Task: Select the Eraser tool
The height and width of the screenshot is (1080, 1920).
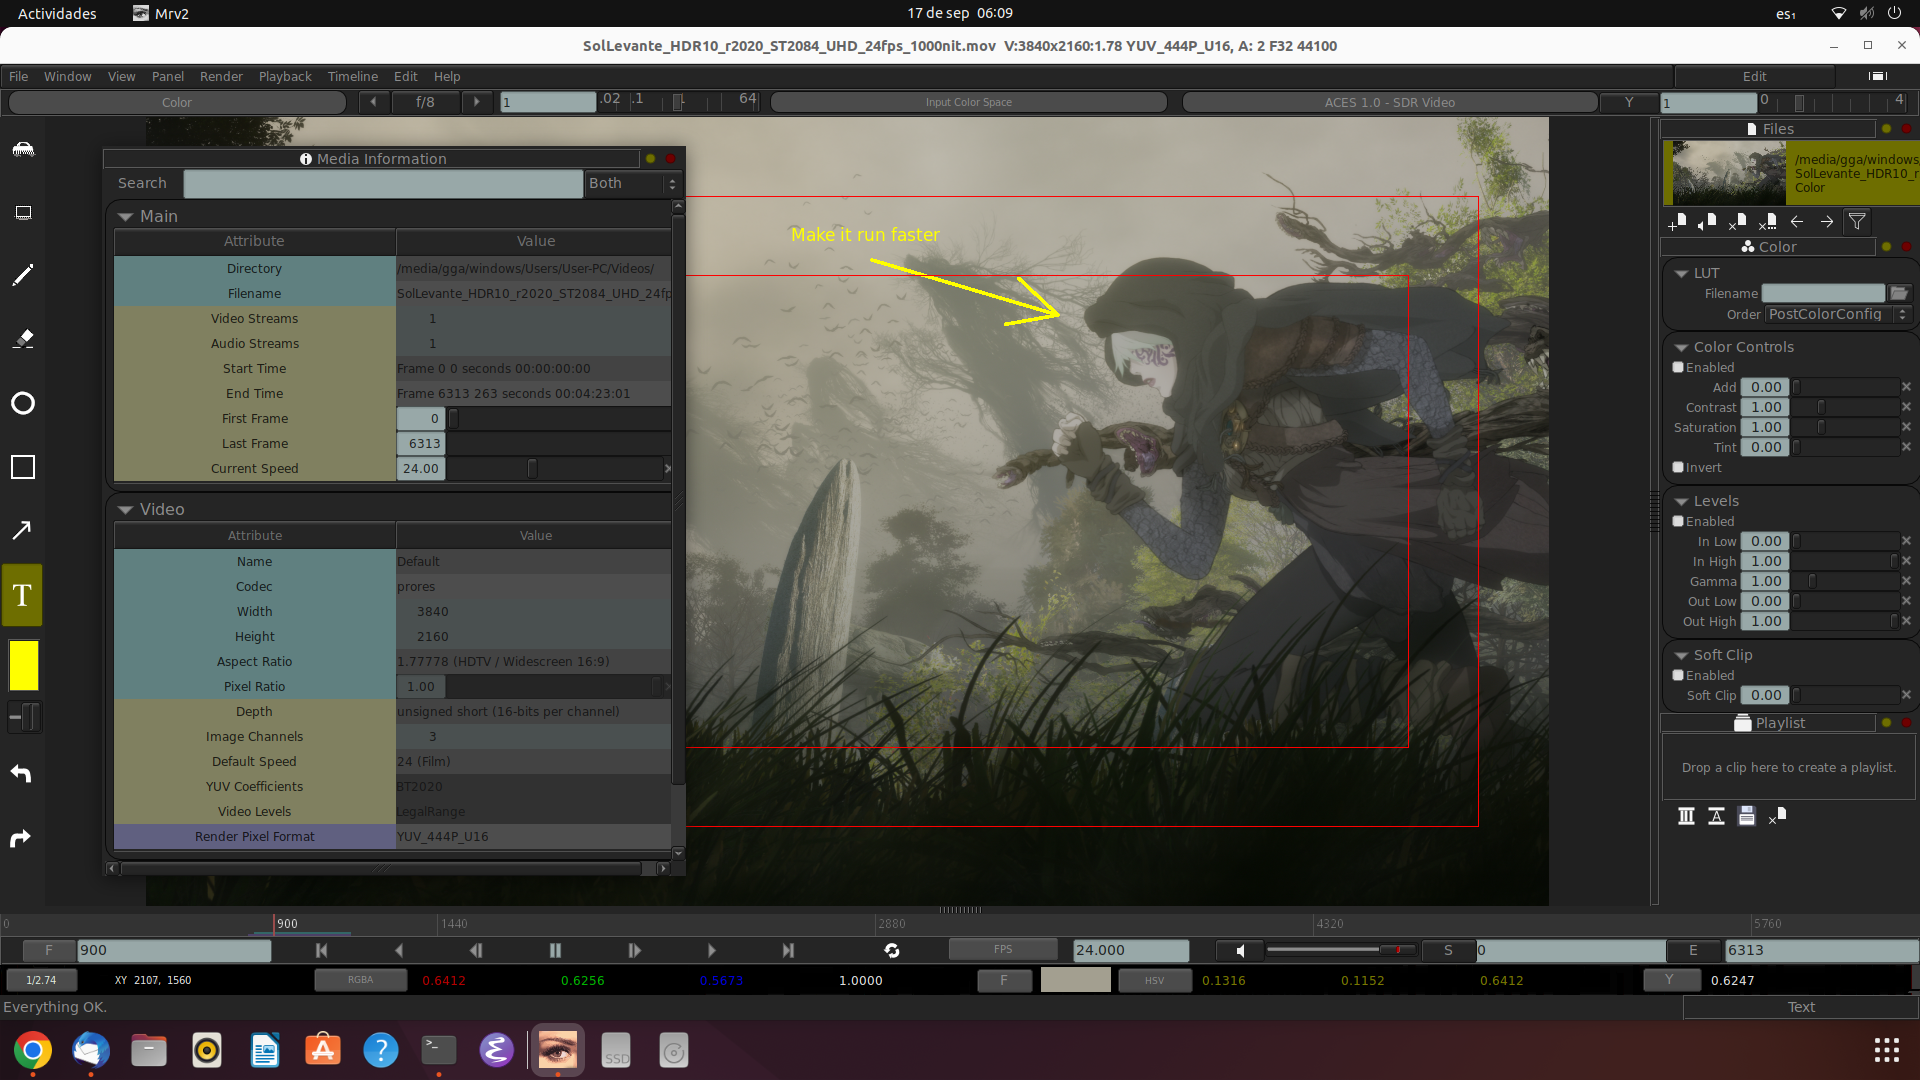Action: [x=22, y=339]
